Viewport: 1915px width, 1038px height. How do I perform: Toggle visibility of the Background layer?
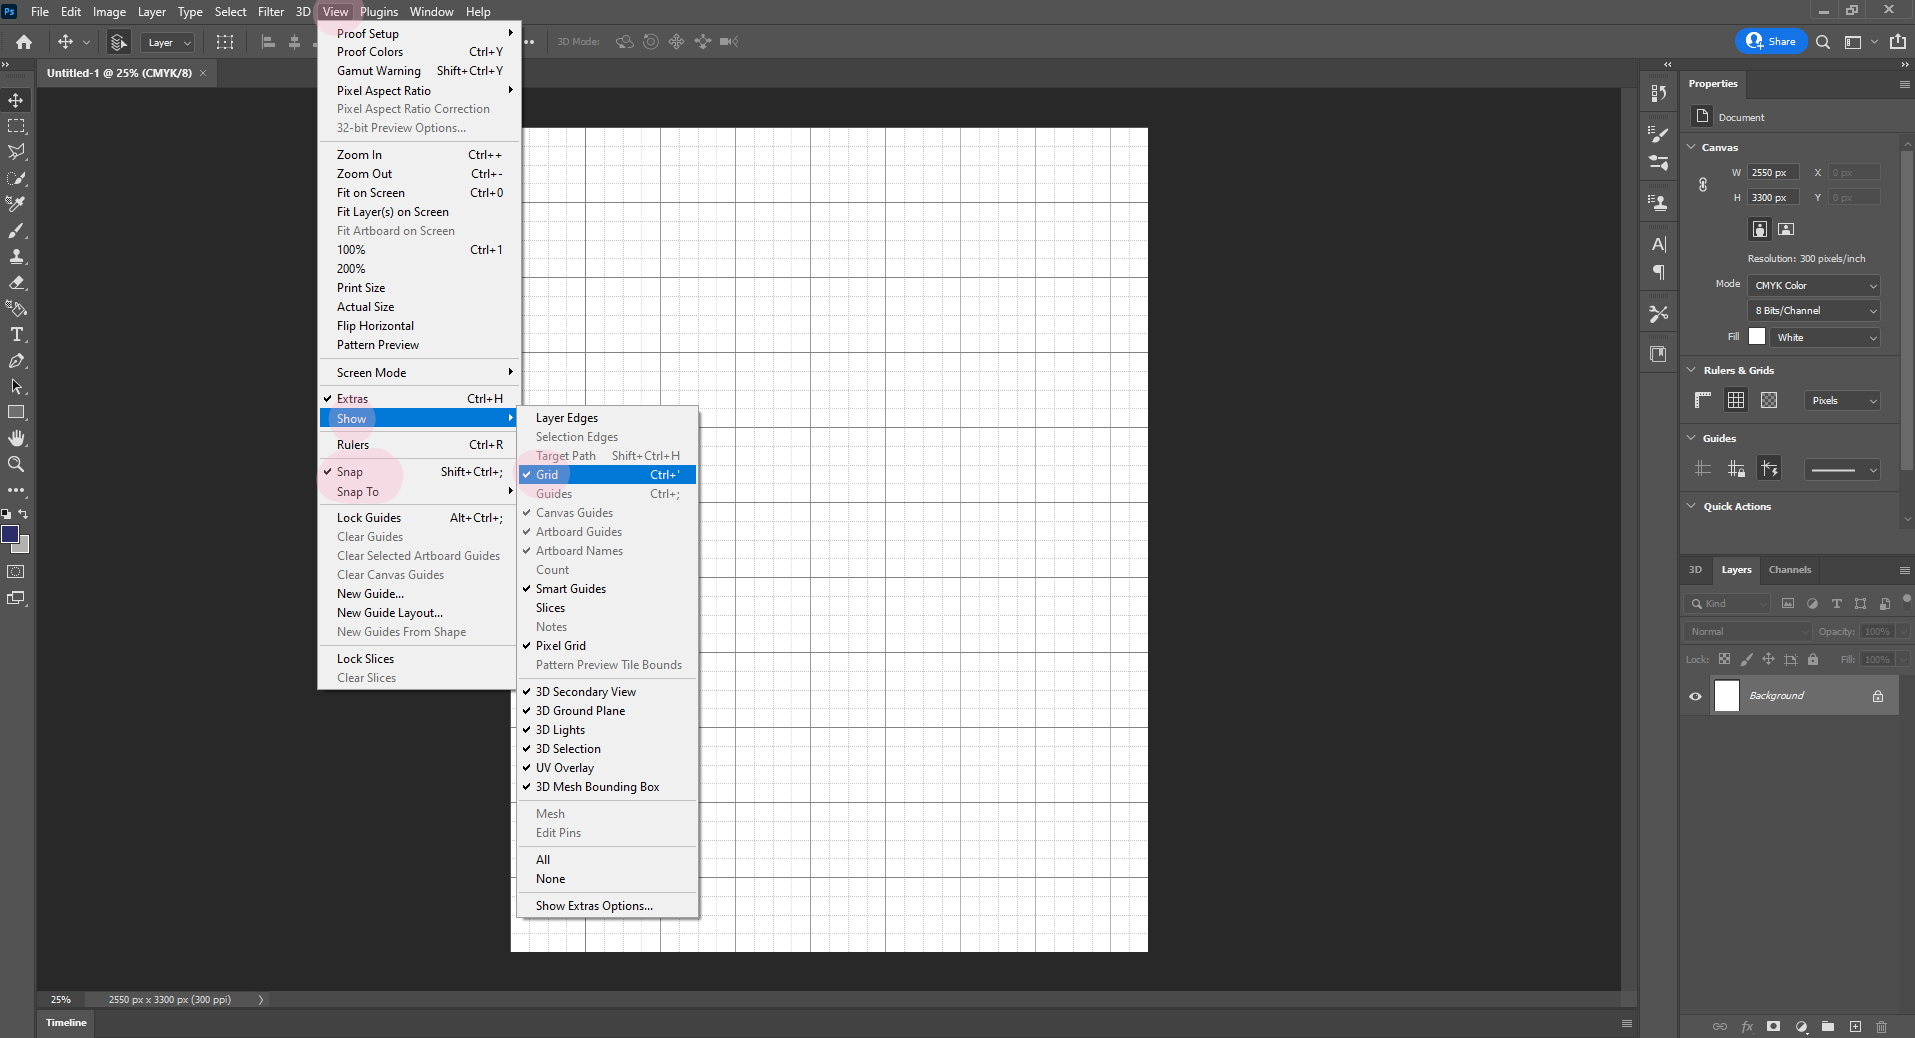pyautogui.click(x=1694, y=696)
